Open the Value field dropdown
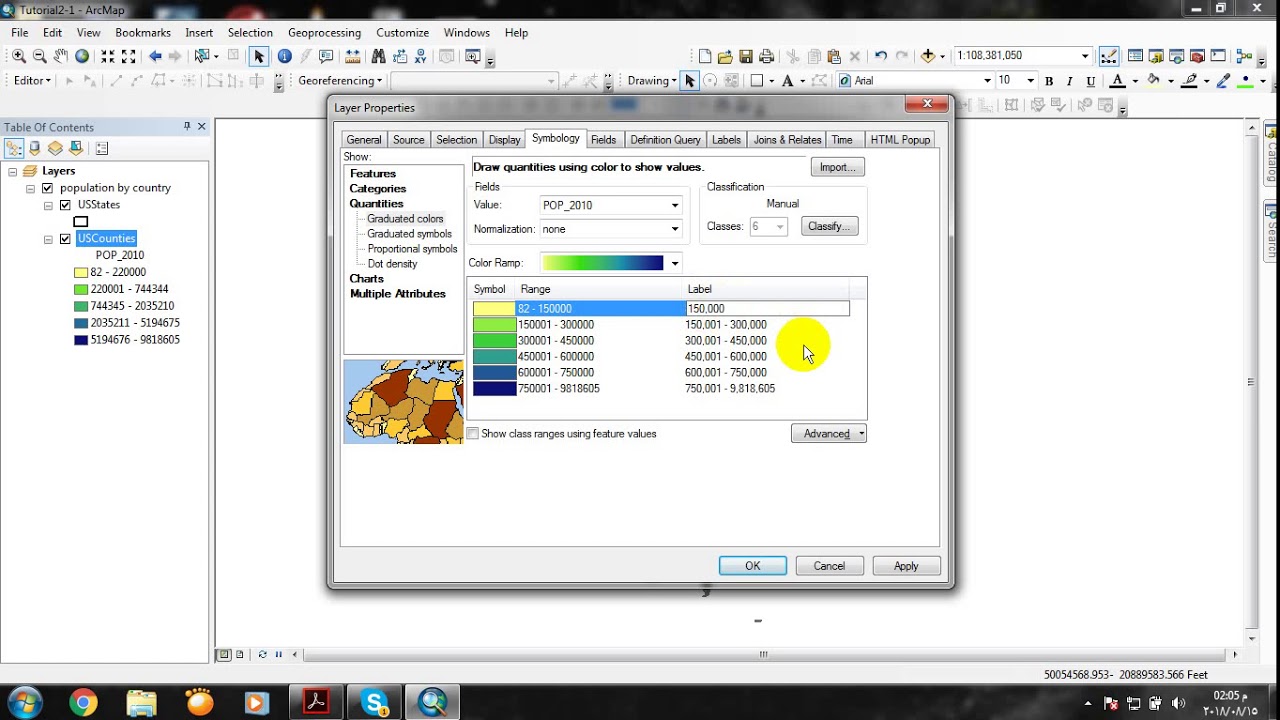This screenshot has width=1280, height=720. tap(675, 205)
